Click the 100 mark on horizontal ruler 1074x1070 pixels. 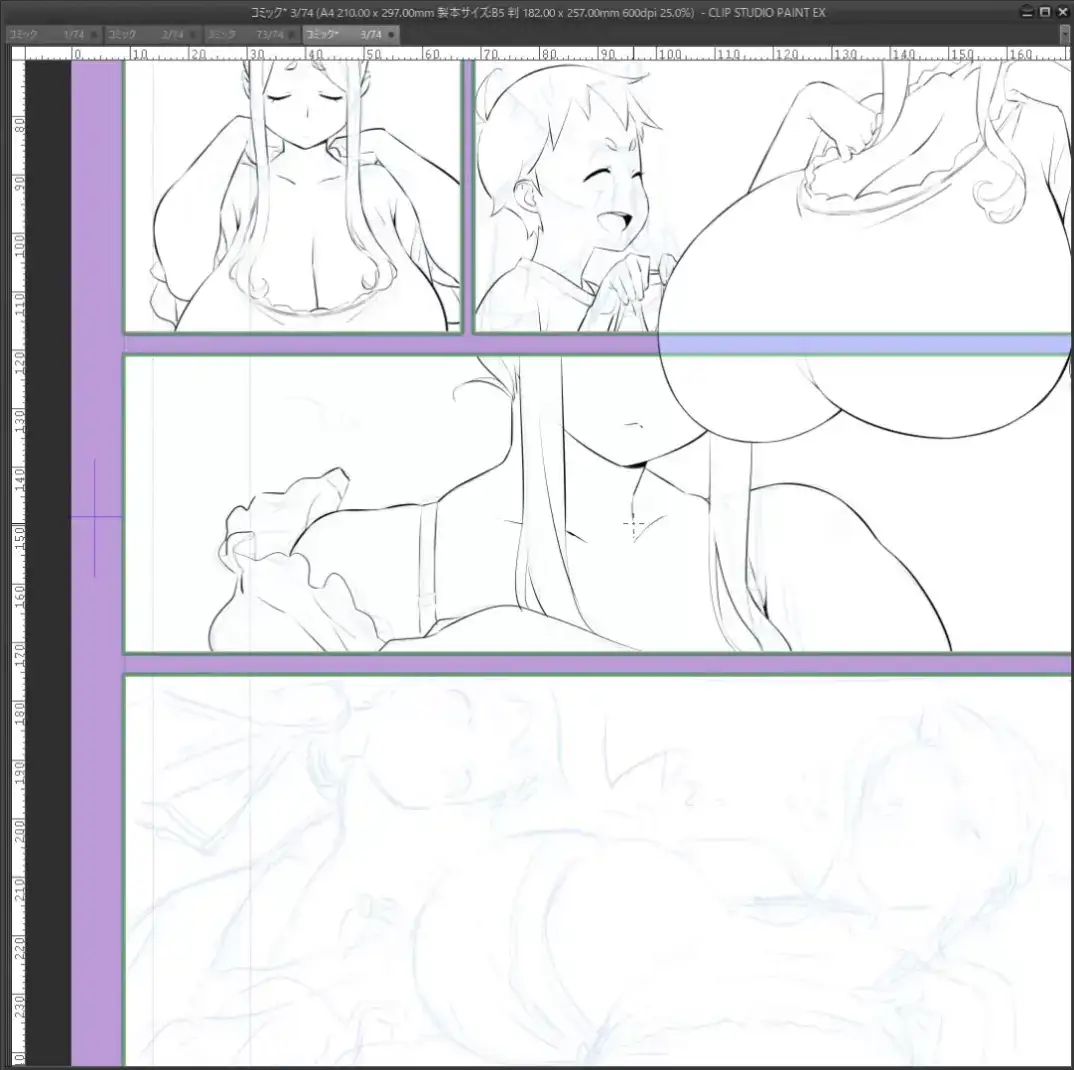click(x=668, y=53)
